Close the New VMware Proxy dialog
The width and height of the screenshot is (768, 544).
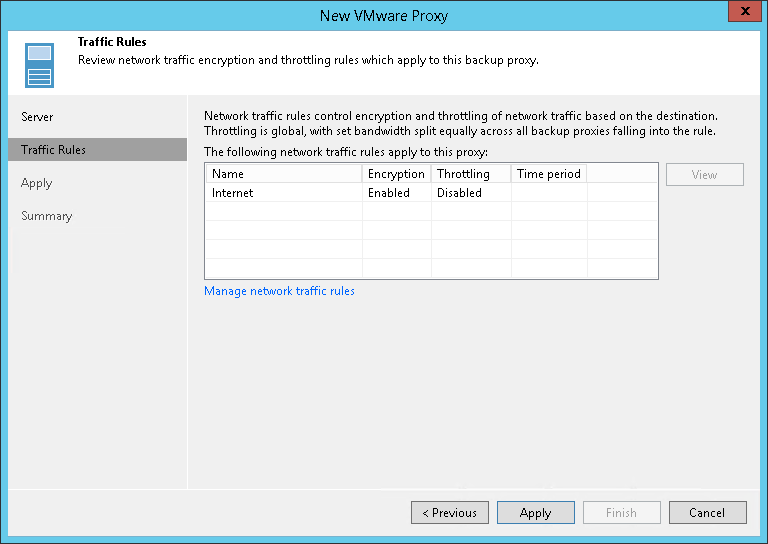click(x=741, y=14)
